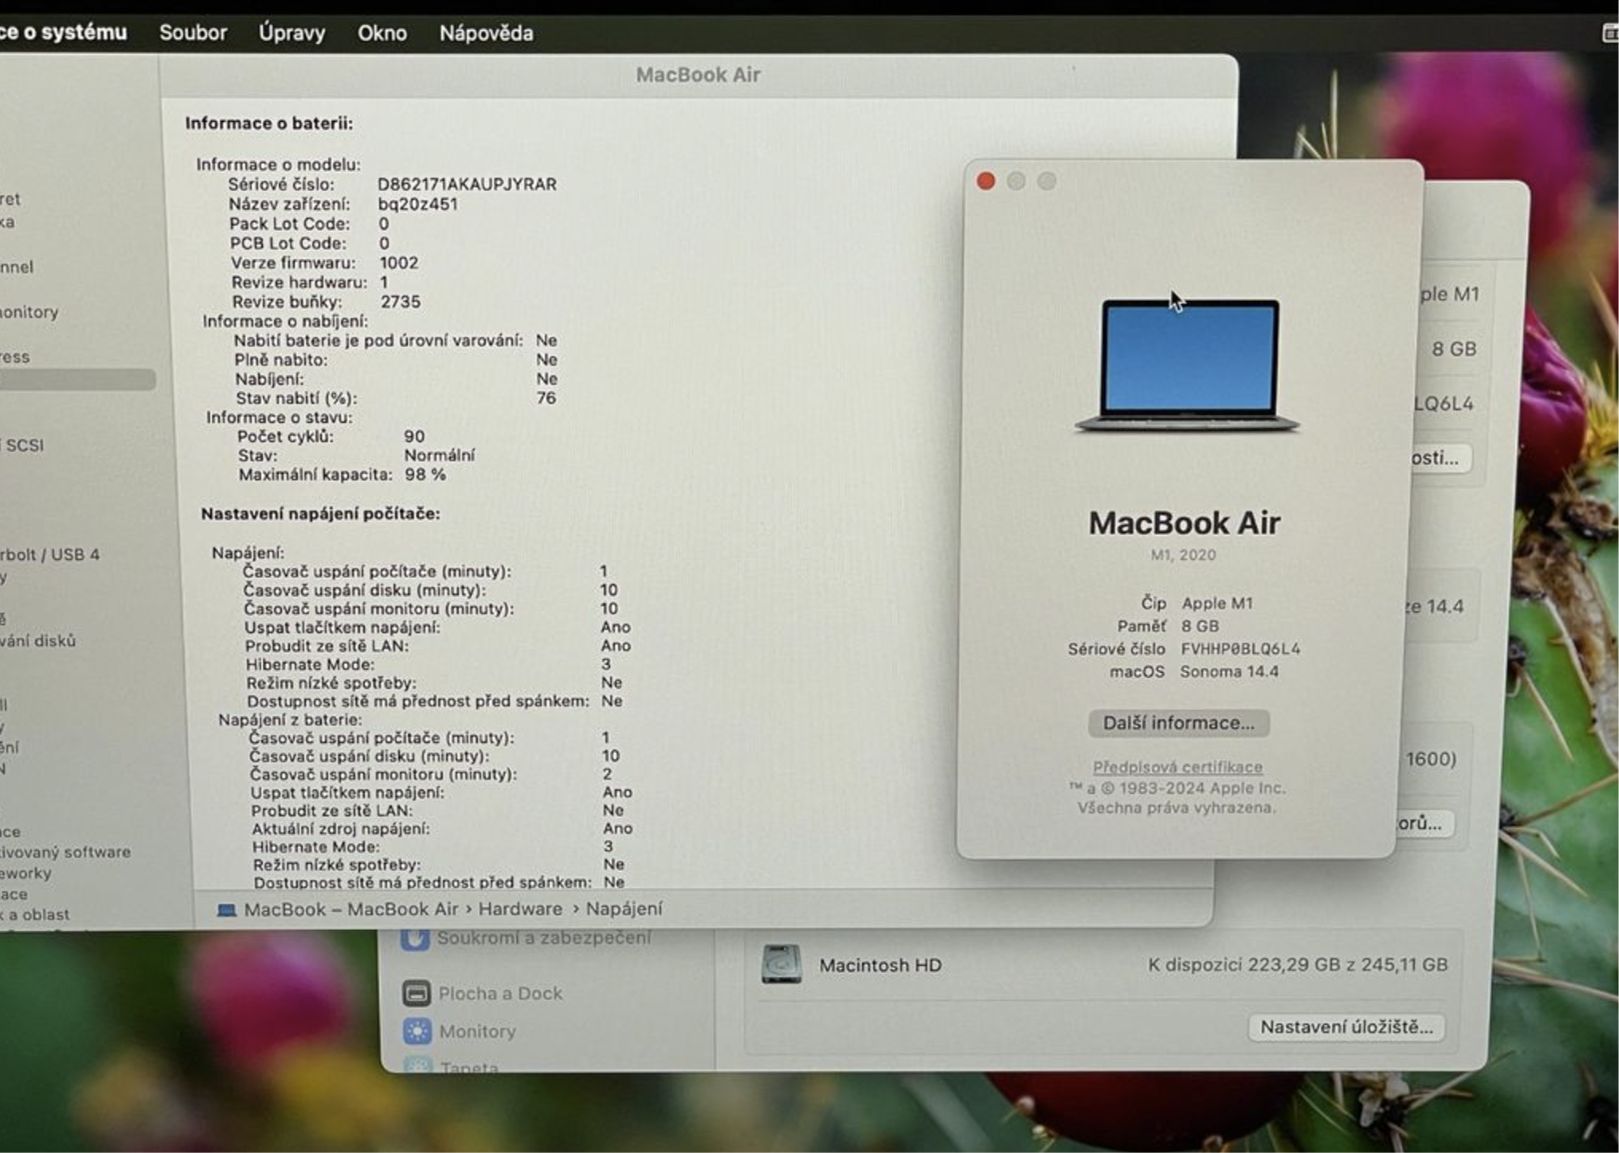Click serial number FVHHP0BLQ6L4 in About window
The image size is (1619, 1153).
pos(1240,649)
